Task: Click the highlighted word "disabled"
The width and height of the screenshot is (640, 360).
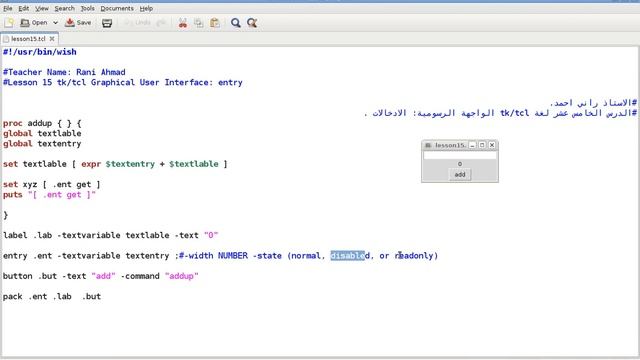Action: (350, 256)
